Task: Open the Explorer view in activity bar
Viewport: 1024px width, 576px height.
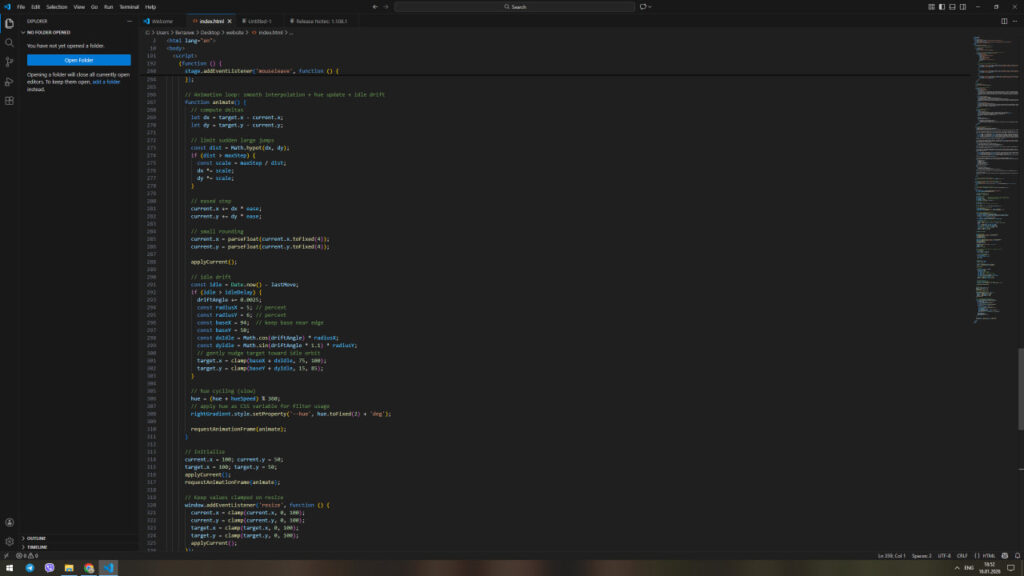Action: point(9,24)
